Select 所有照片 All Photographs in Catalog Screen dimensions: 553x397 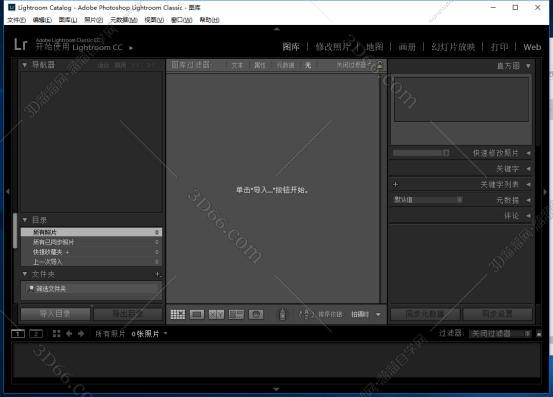click(91, 232)
